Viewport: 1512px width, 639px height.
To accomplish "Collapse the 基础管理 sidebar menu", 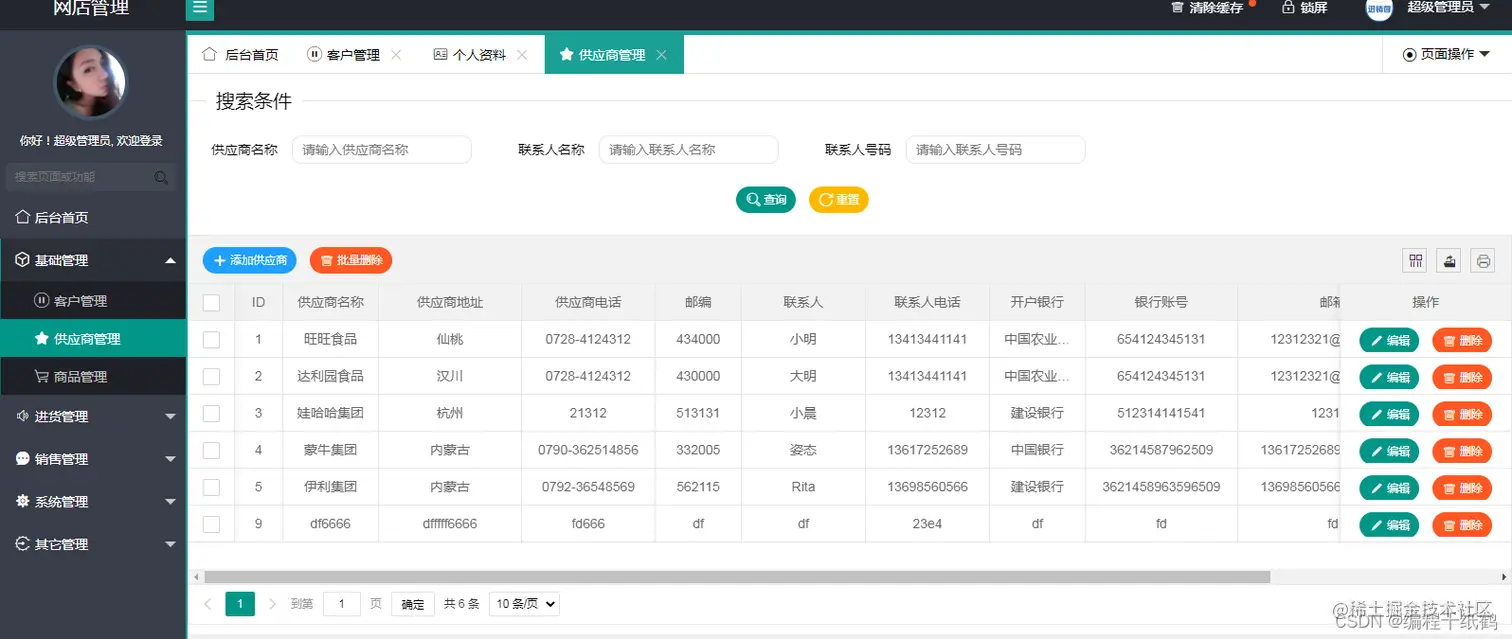I will (x=93, y=260).
